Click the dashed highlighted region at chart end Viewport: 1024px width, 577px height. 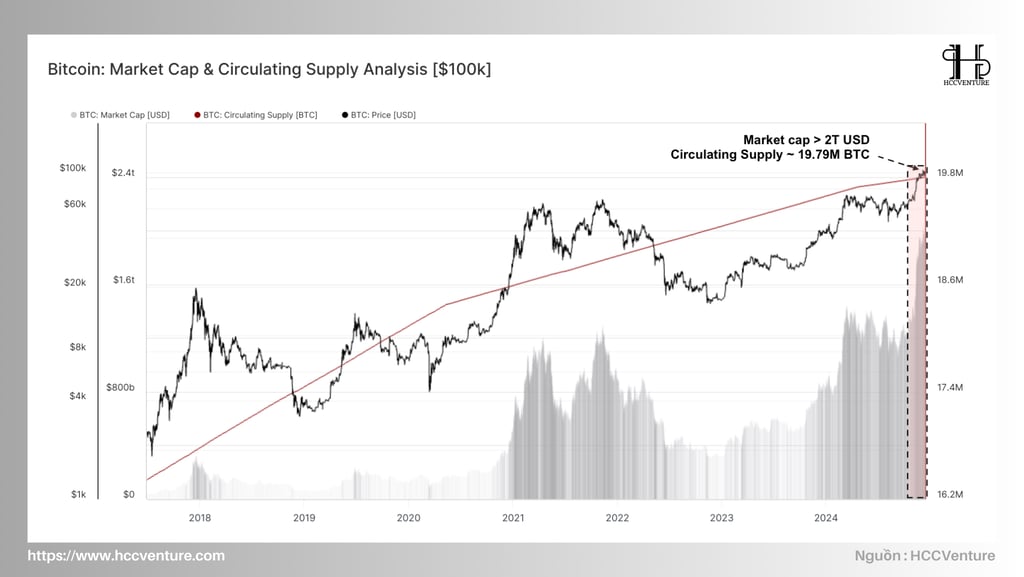917,333
